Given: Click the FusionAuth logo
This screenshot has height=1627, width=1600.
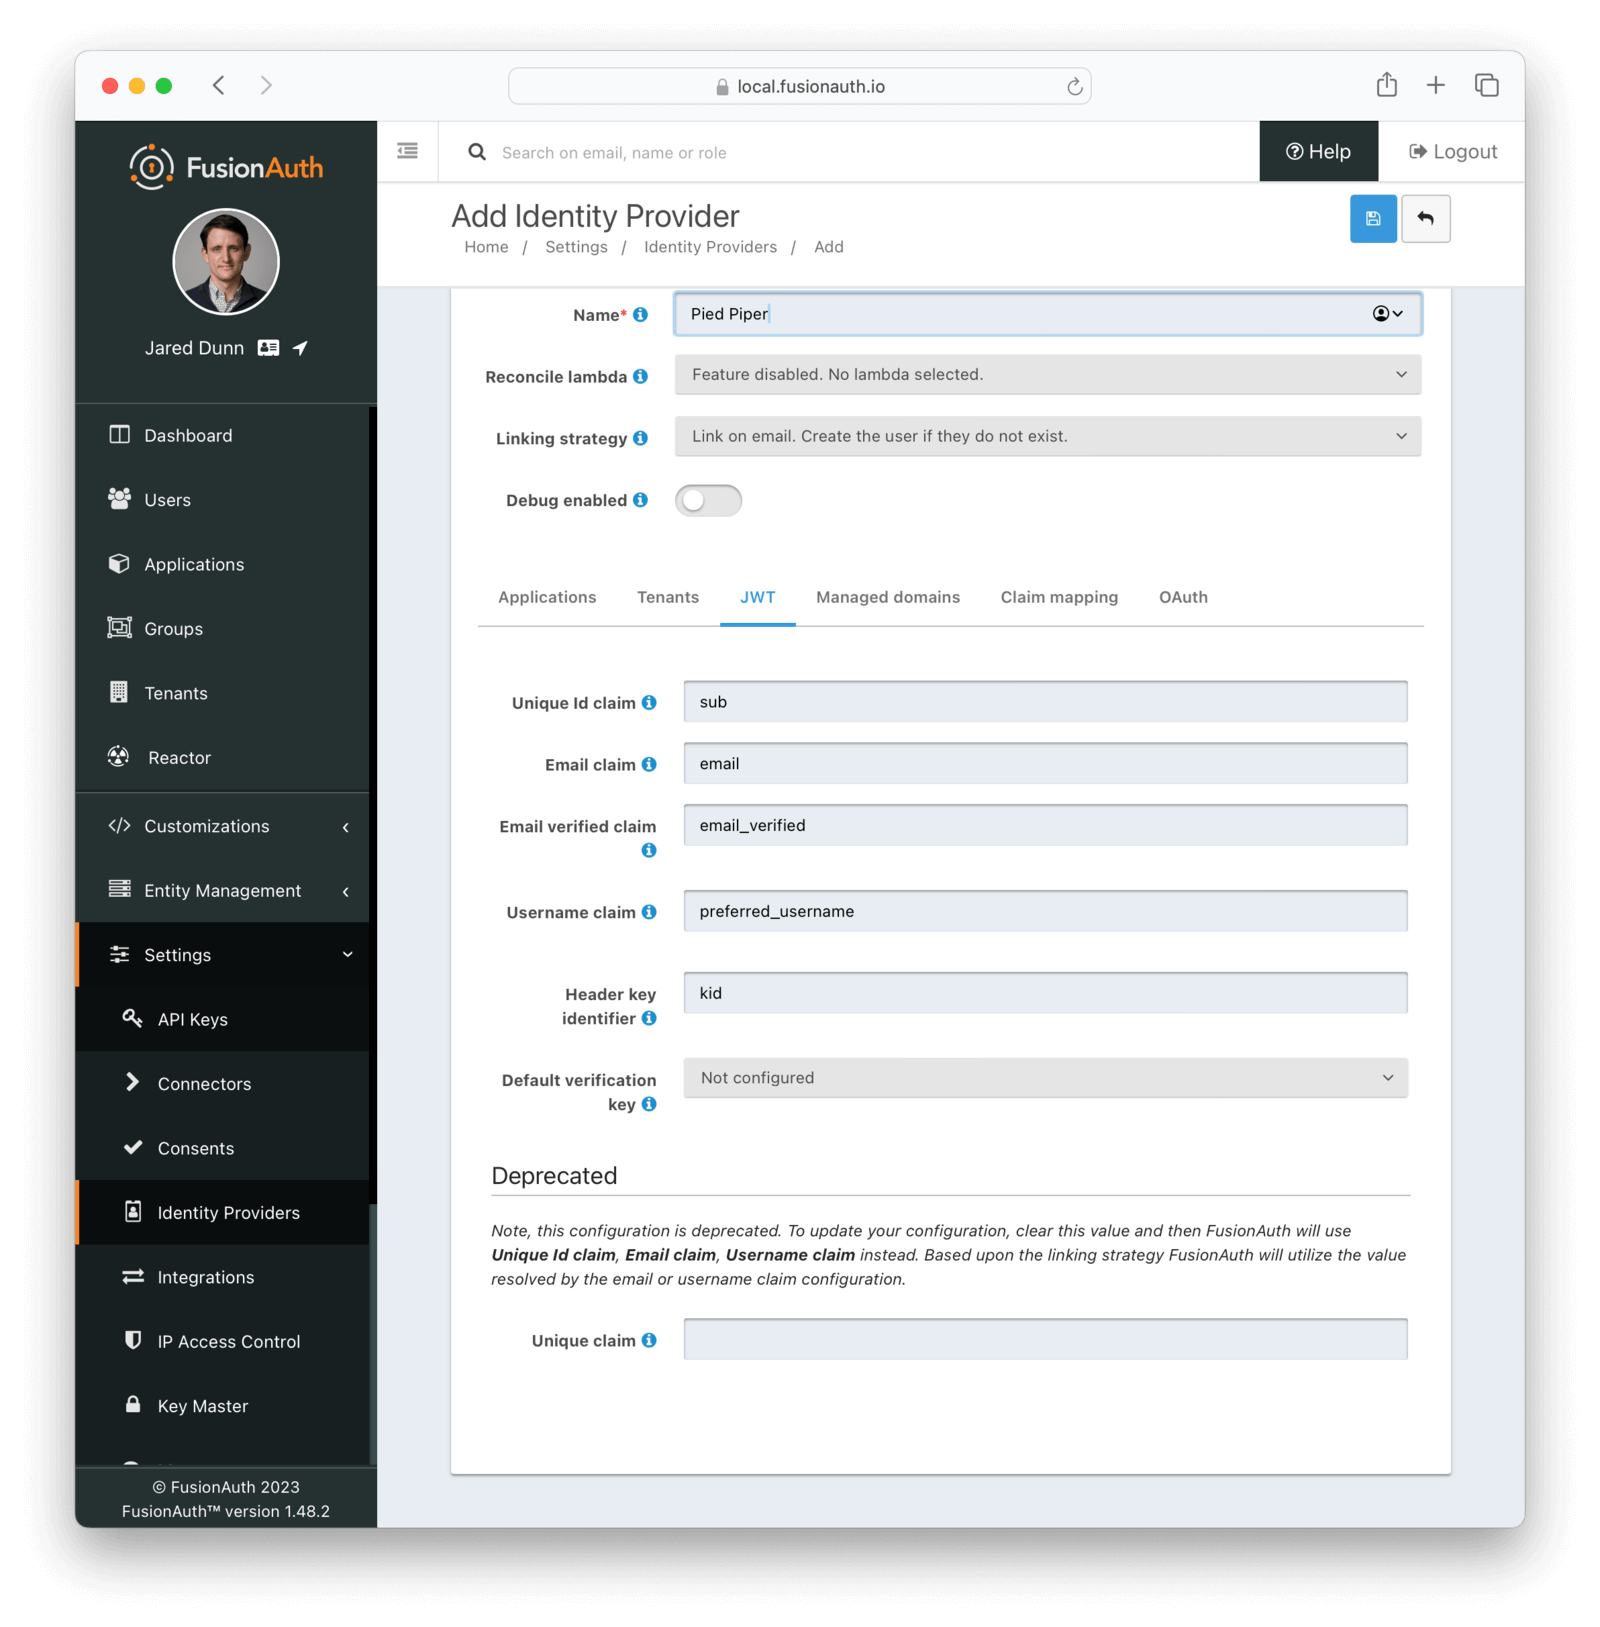Looking at the screenshot, I should pyautogui.click(x=226, y=167).
